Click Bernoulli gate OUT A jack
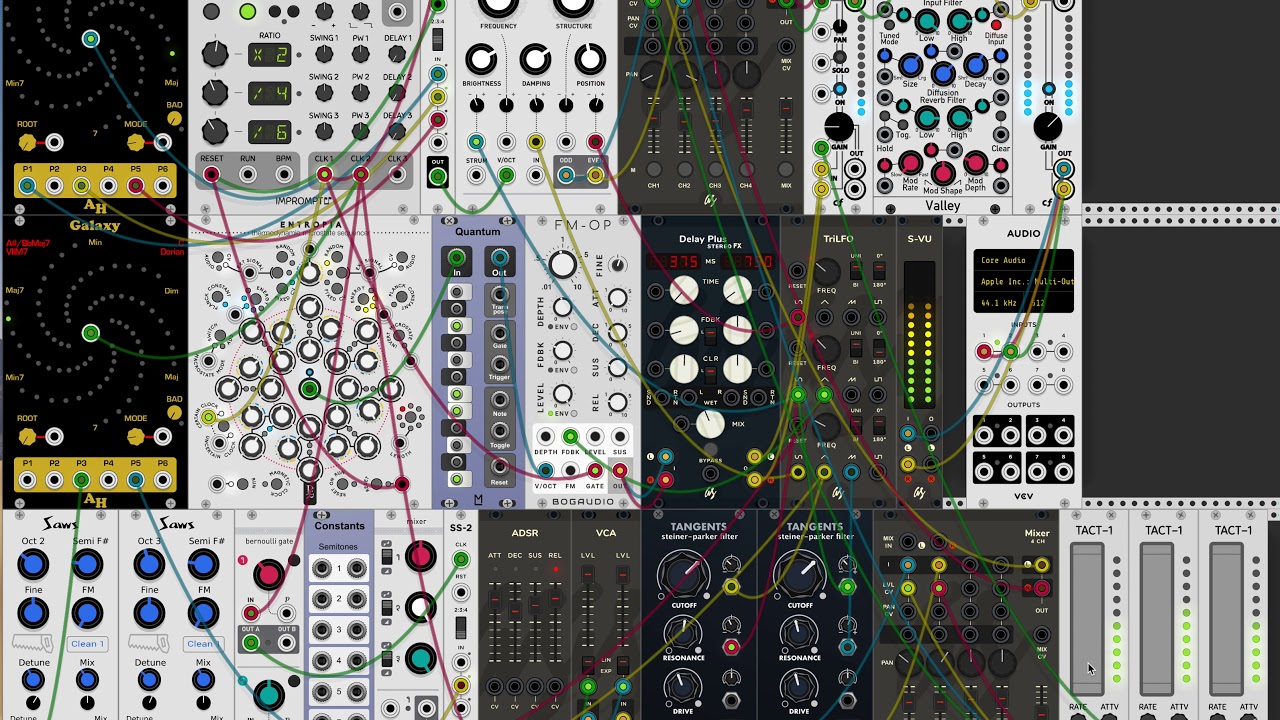 click(251, 643)
